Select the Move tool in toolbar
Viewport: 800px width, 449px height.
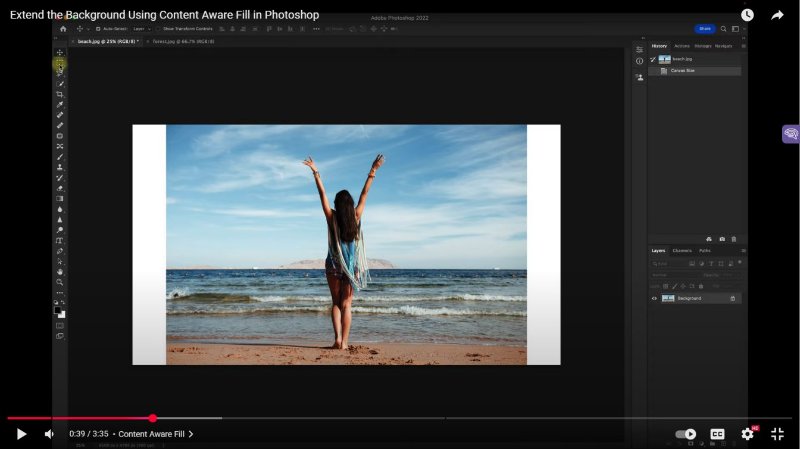60,53
